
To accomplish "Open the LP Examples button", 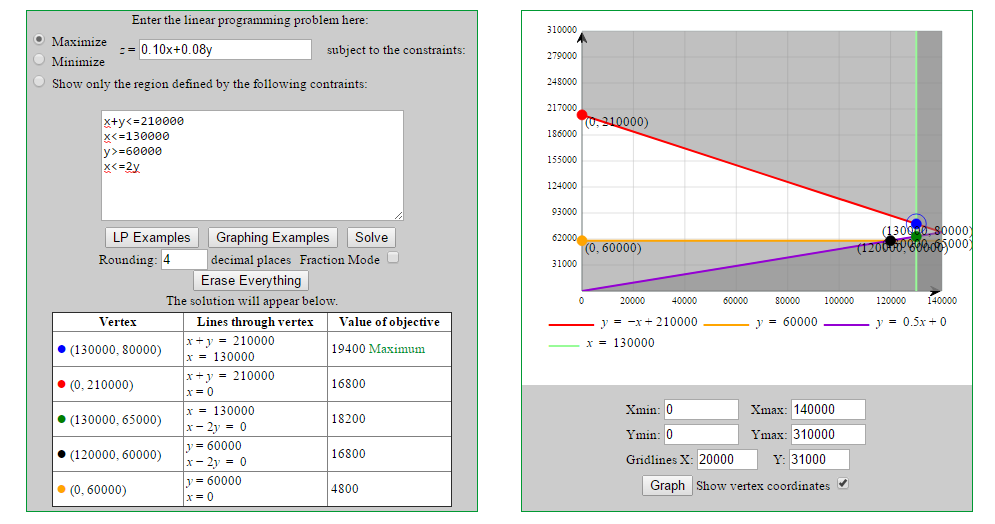I will (x=151, y=237).
